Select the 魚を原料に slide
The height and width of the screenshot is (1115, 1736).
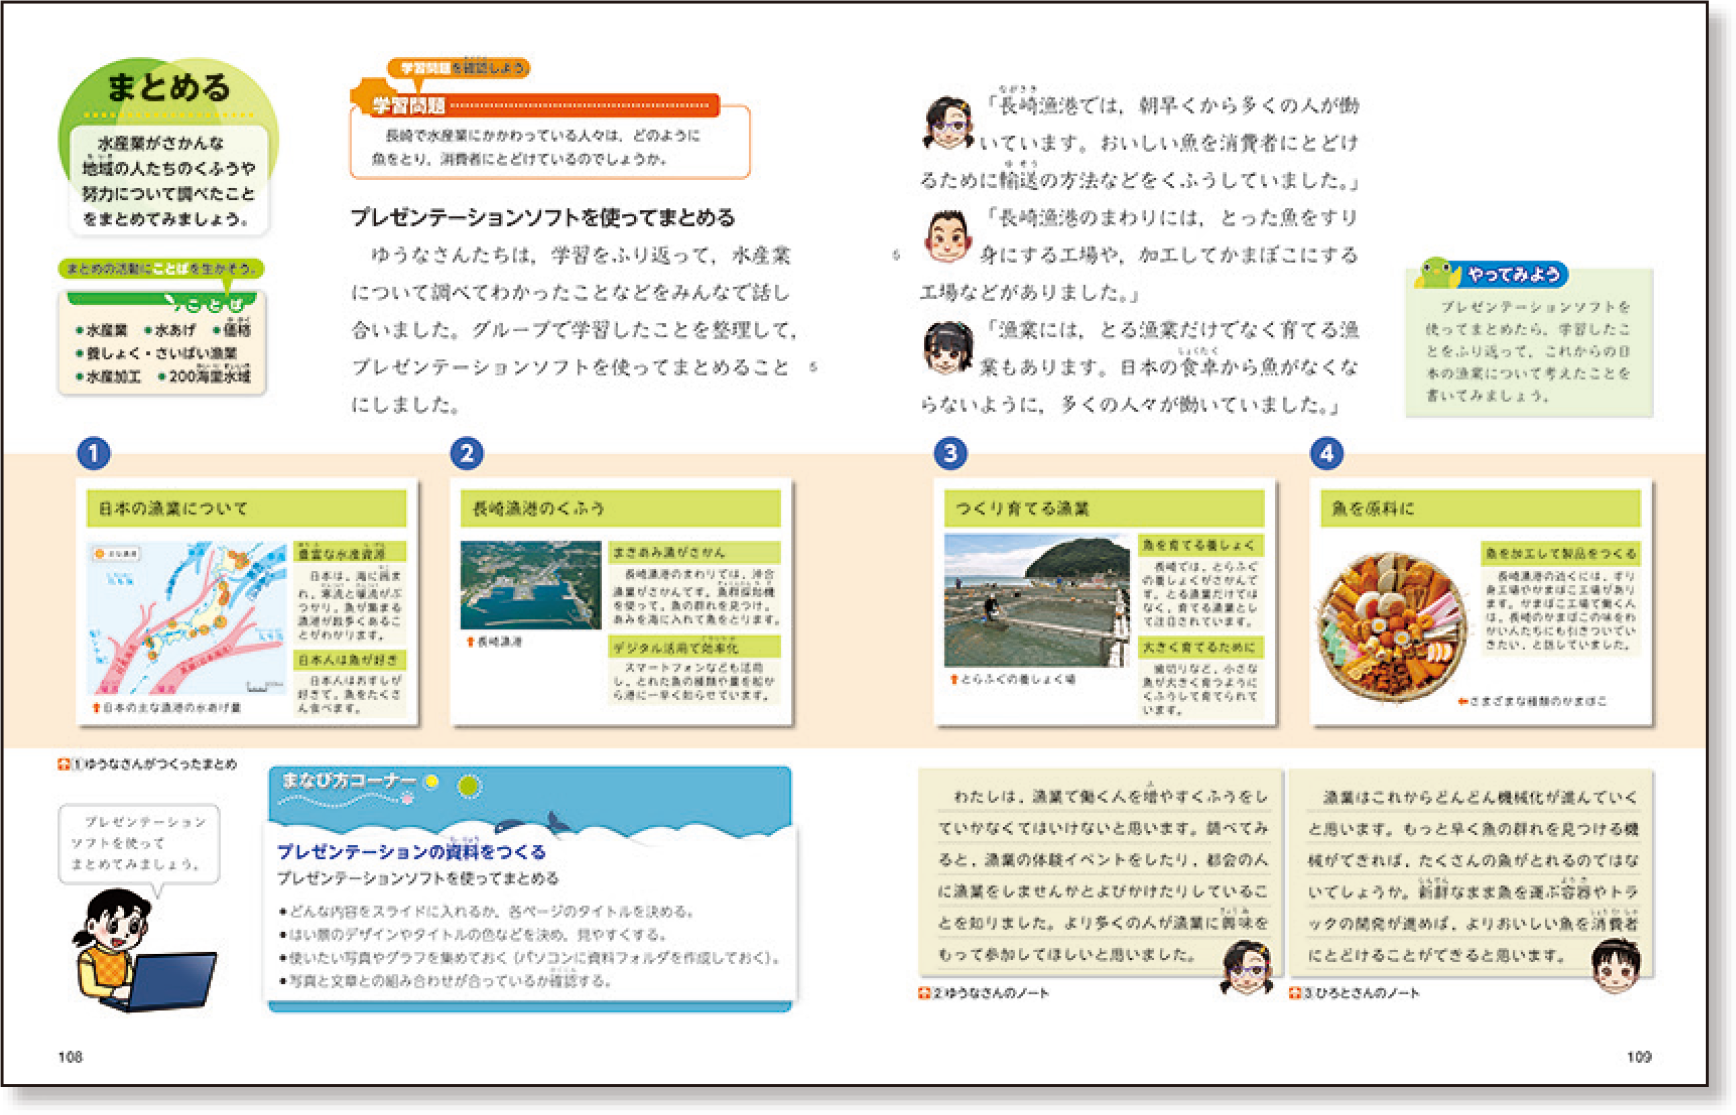[x=1480, y=601]
